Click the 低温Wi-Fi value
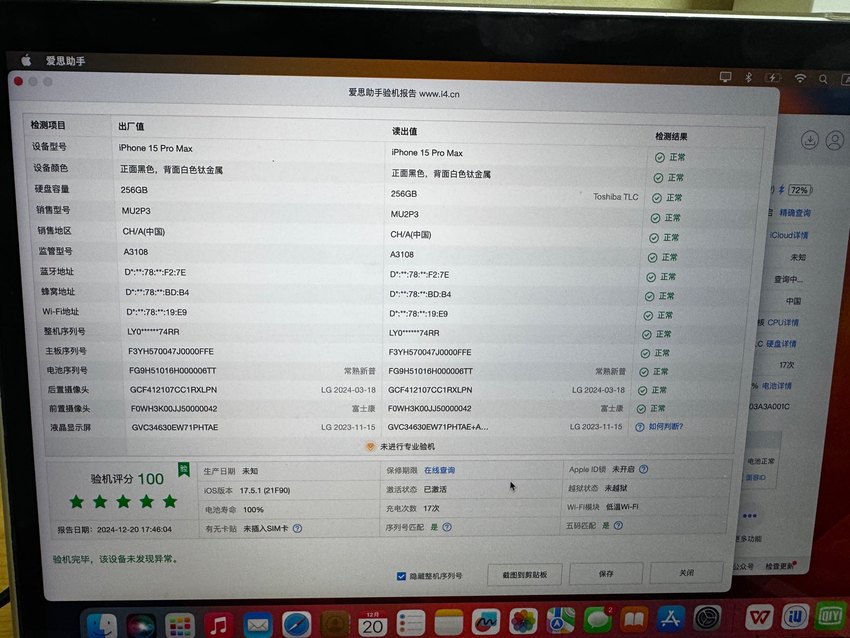The width and height of the screenshot is (850, 638). (x=622, y=507)
